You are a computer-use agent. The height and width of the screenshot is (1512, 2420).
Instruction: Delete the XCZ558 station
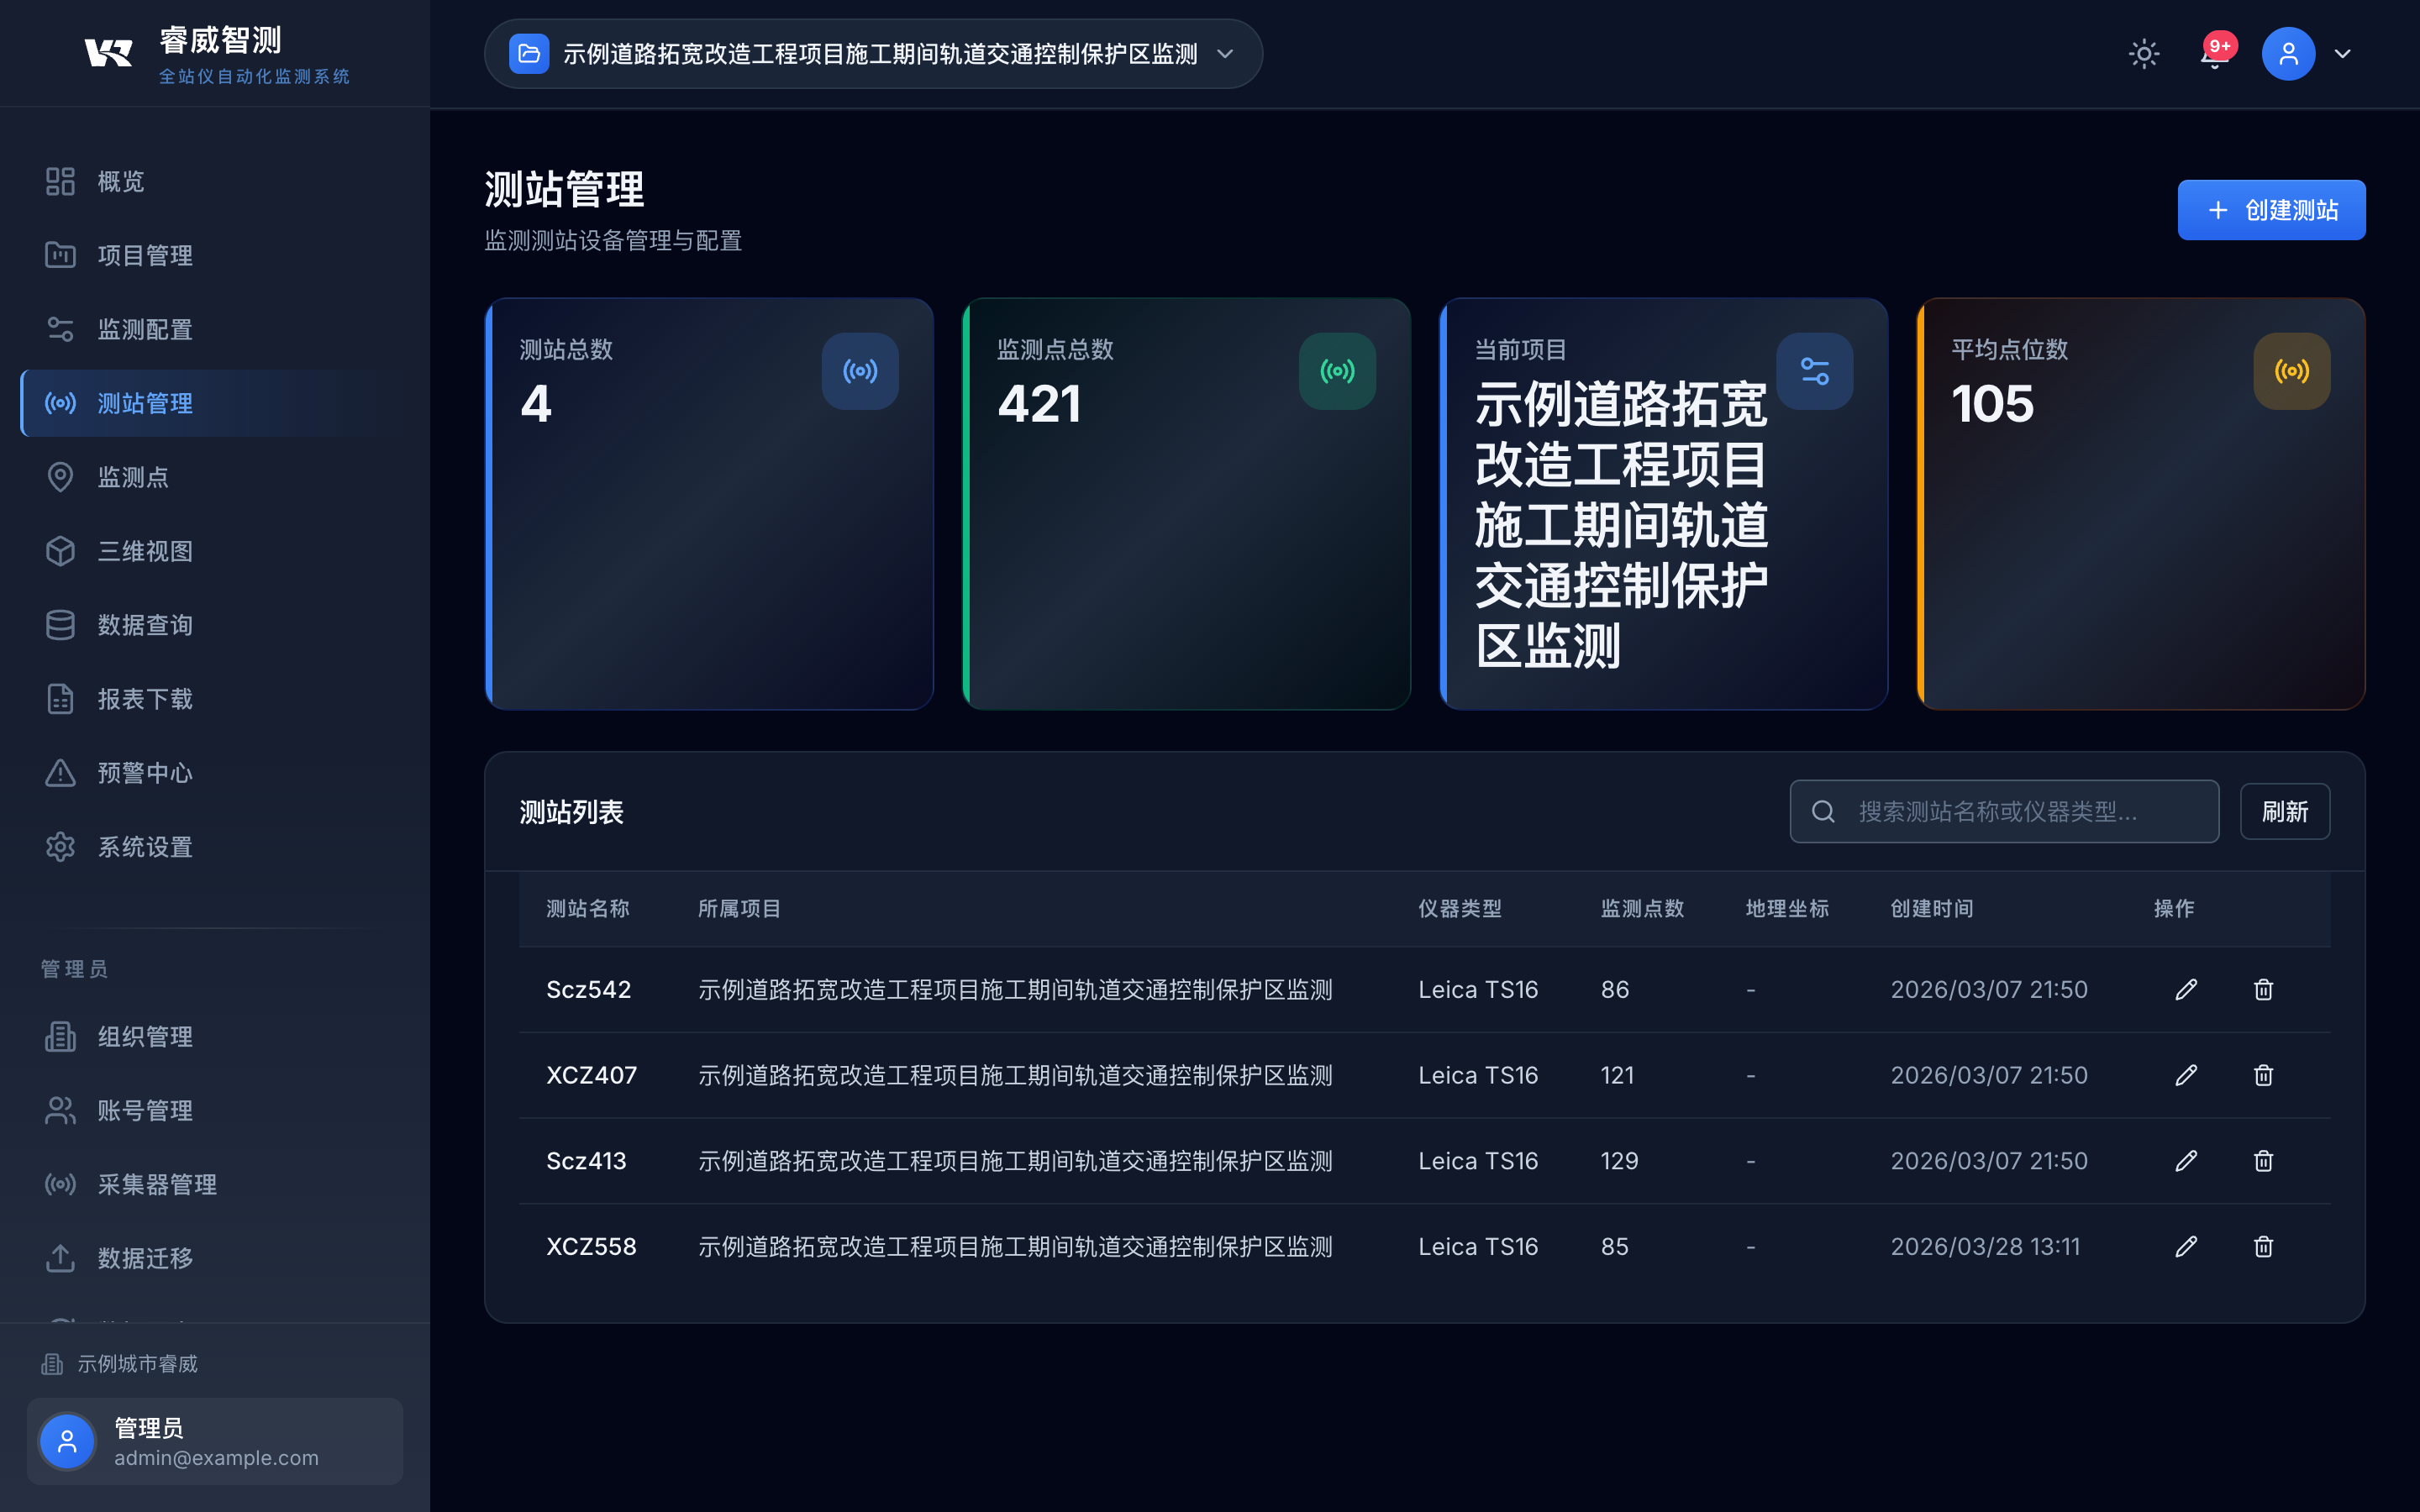point(2262,1246)
